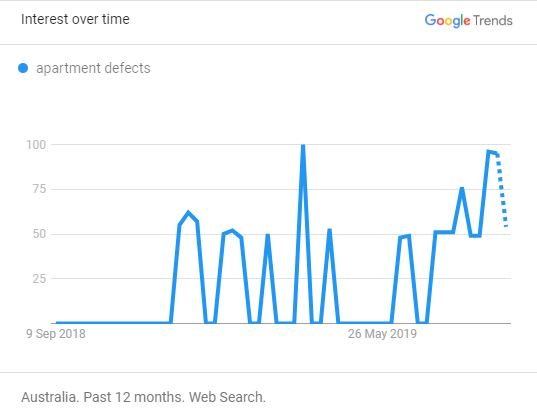This screenshot has width=537, height=410.
Task: Click the 9 Sep 2018 axis label
Action: (56, 334)
